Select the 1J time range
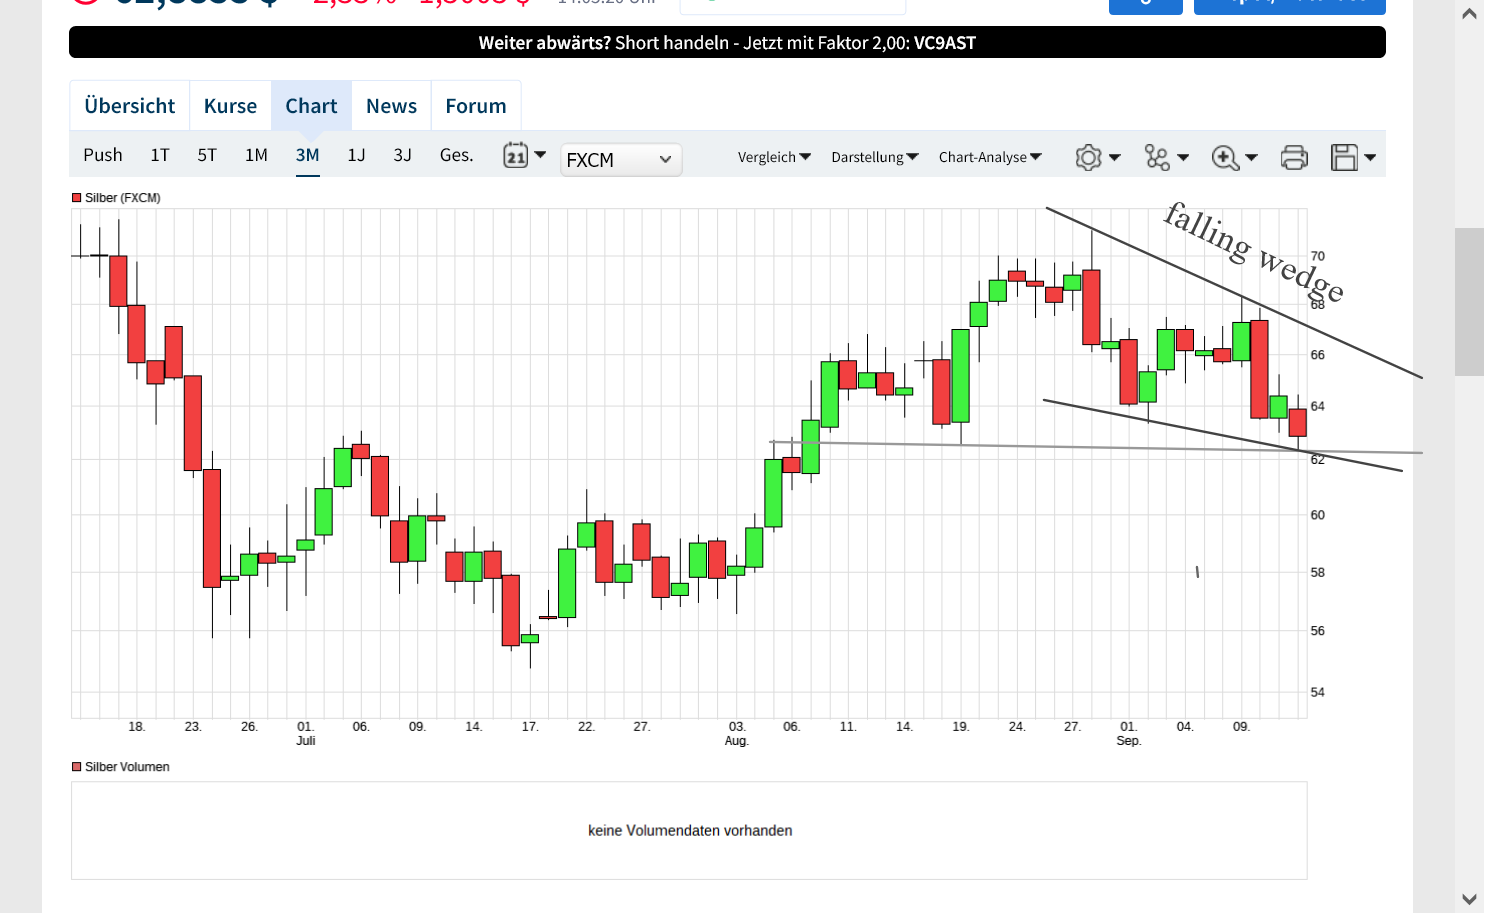Image resolution: width=1485 pixels, height=913 pixels. 356,155
